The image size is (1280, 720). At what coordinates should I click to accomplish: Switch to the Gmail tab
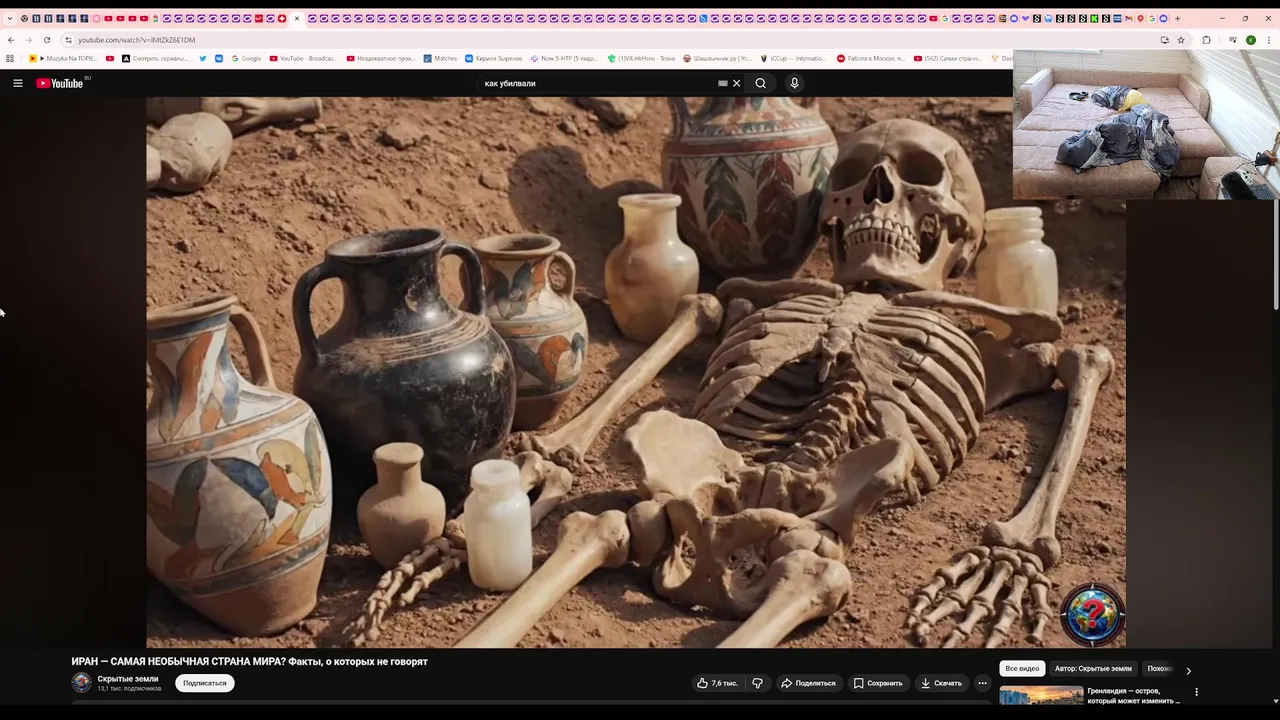pos(1129,18)
